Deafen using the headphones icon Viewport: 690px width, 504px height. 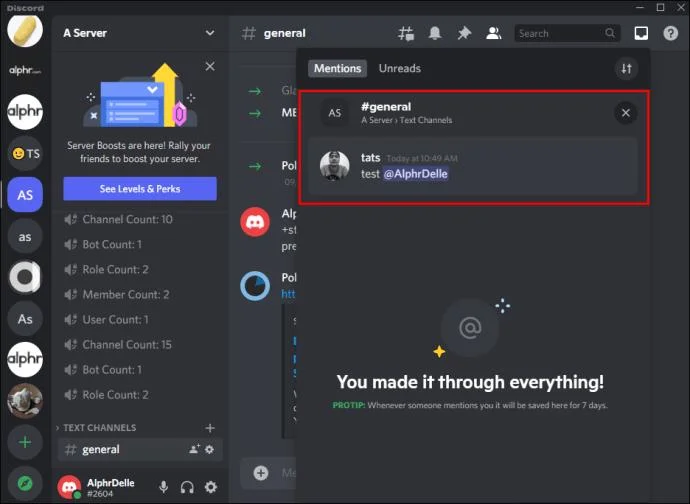click(x=187, y=487)
